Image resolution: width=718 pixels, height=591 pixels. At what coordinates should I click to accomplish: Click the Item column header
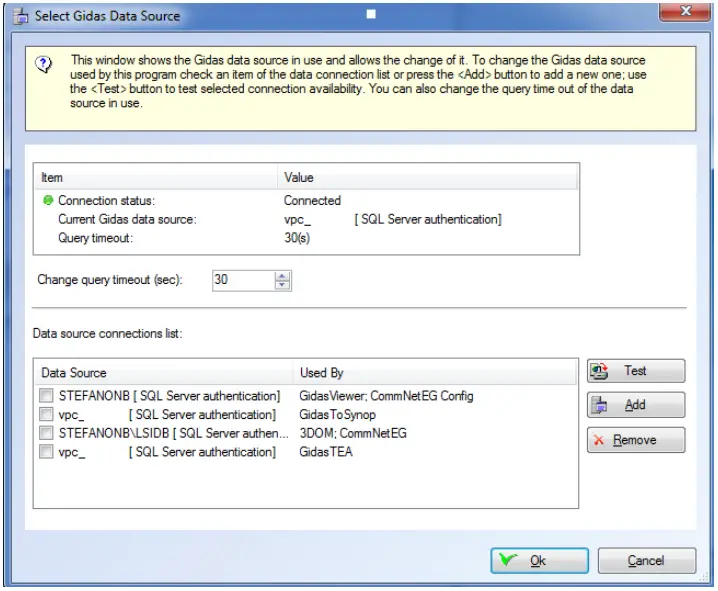point(156,178)
